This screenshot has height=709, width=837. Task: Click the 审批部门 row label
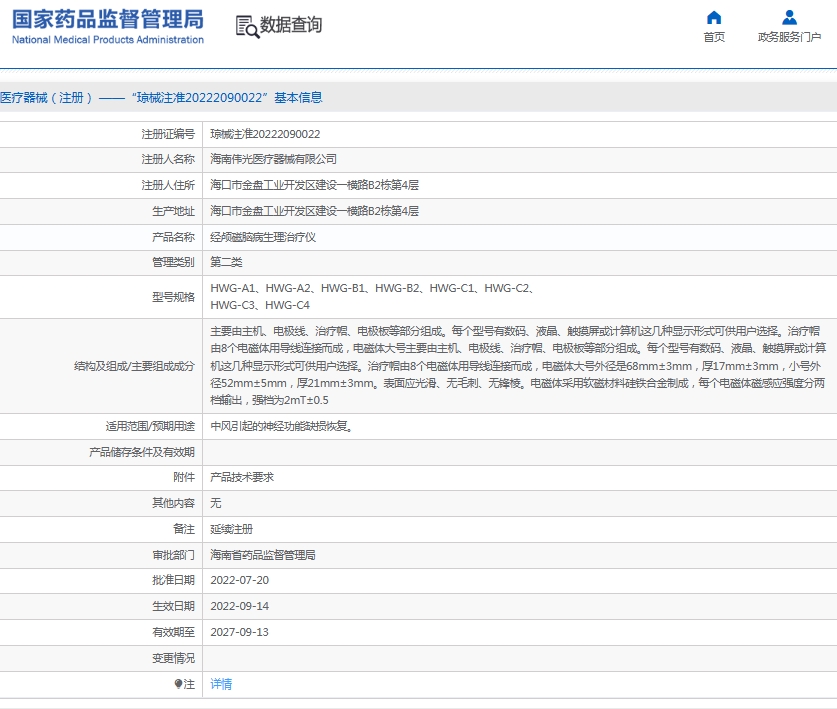point(173,555)
